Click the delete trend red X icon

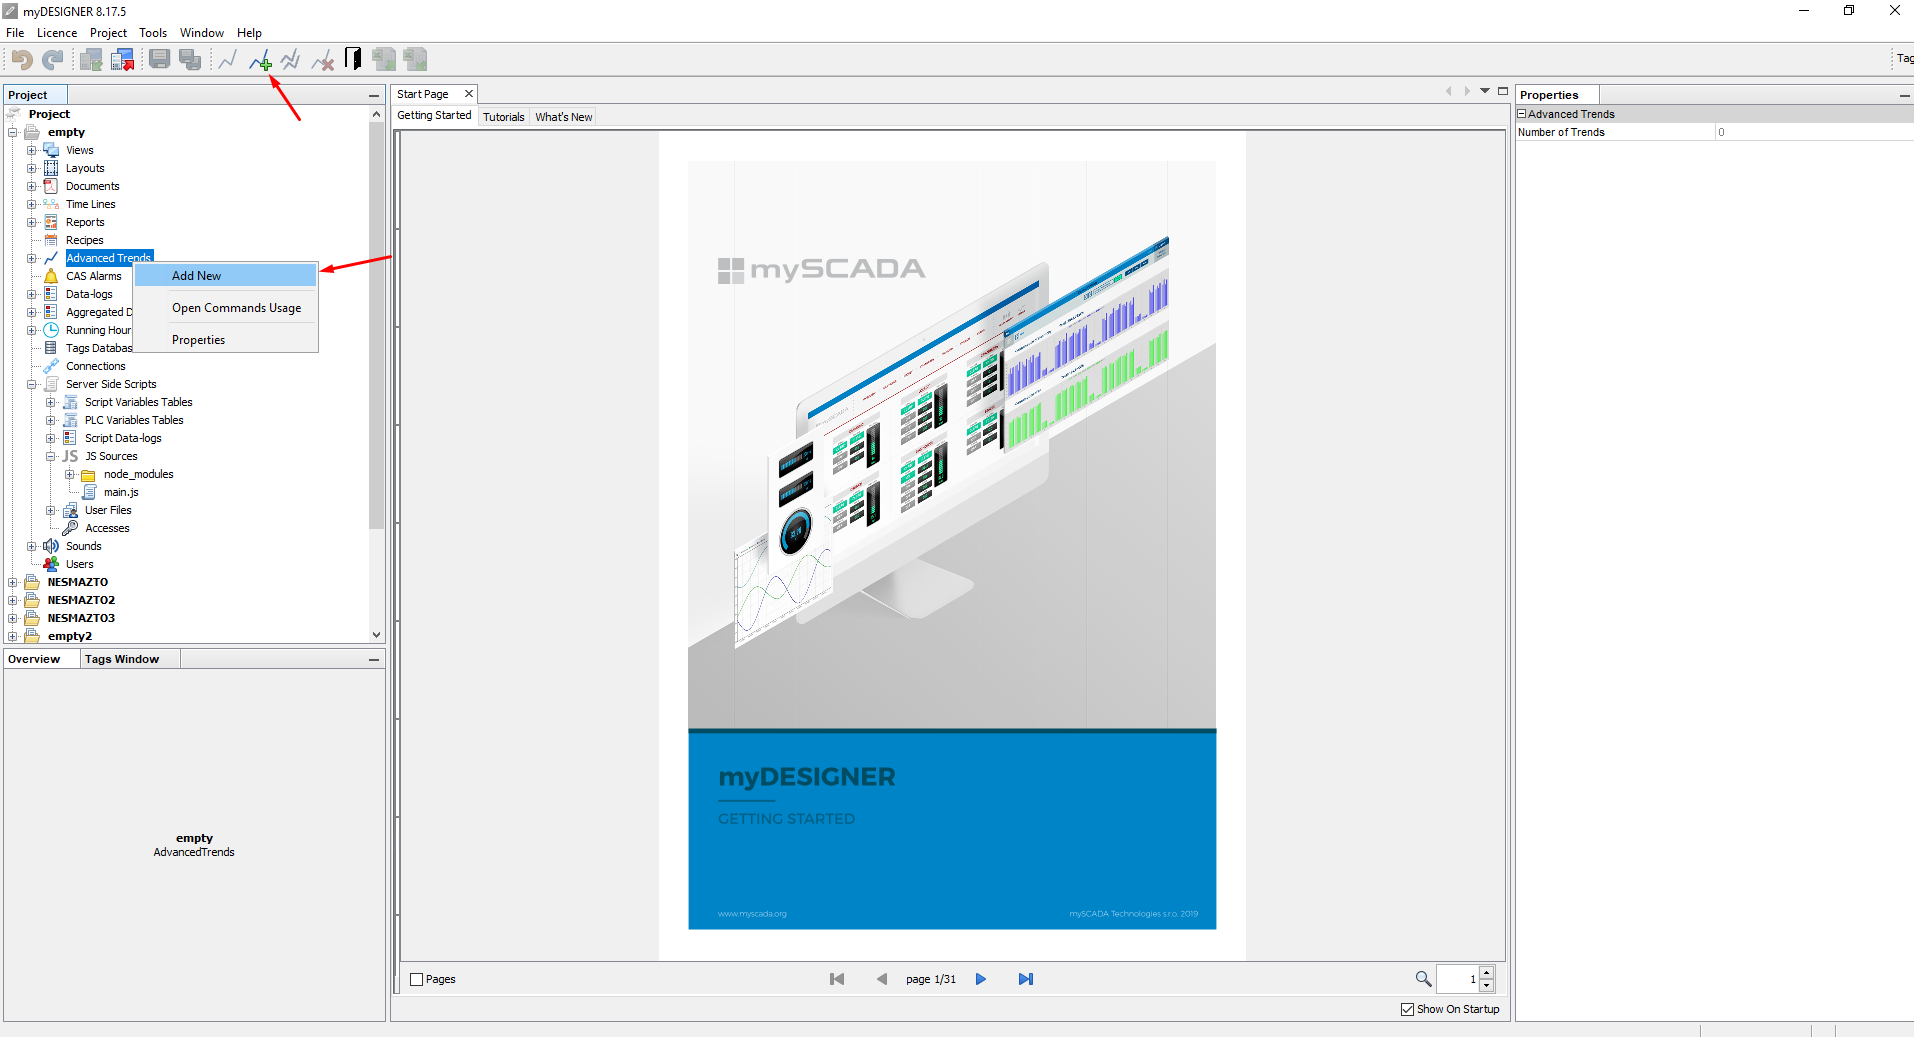tap(322, 61)
